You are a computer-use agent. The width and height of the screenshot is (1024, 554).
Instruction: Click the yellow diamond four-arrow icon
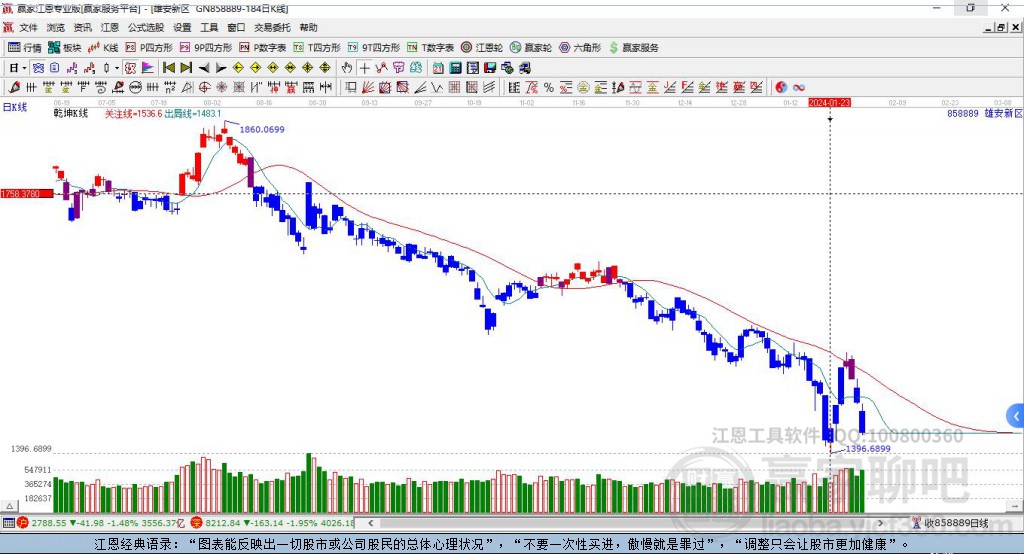point(325,68)
